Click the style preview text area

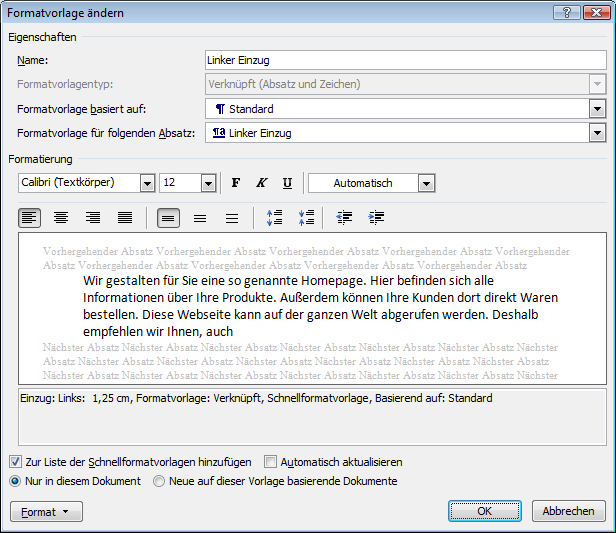click(x=312, y=308)
